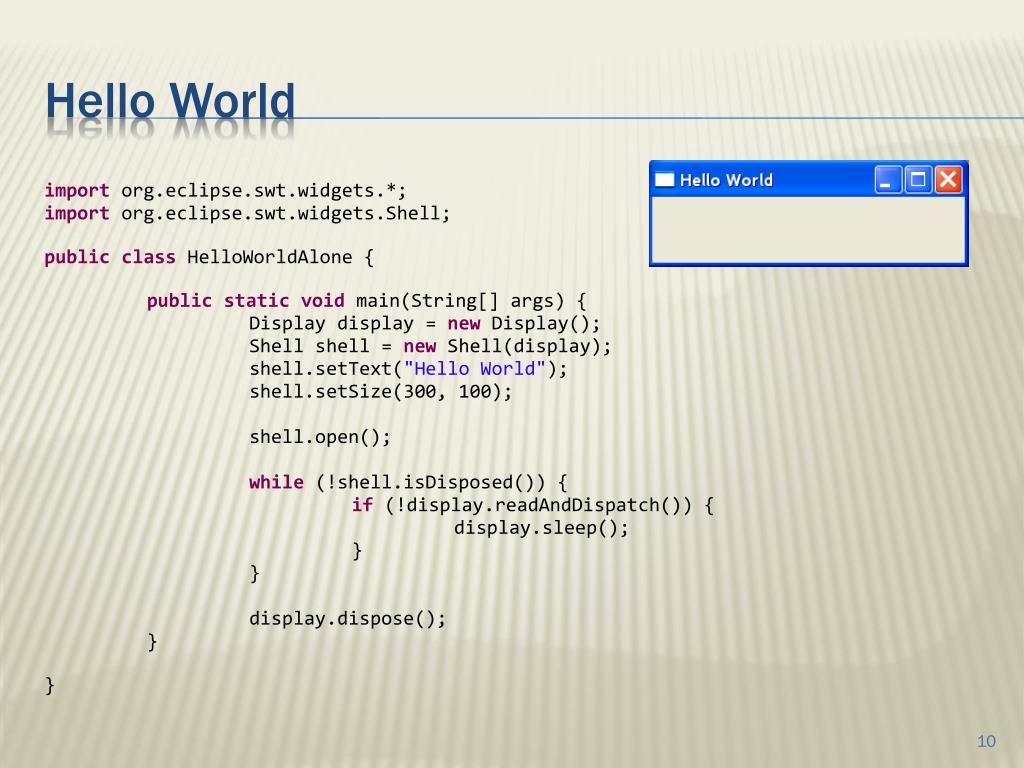Maximize the Hello World window
Screen dimensions: 1024x768
point(918,179)
